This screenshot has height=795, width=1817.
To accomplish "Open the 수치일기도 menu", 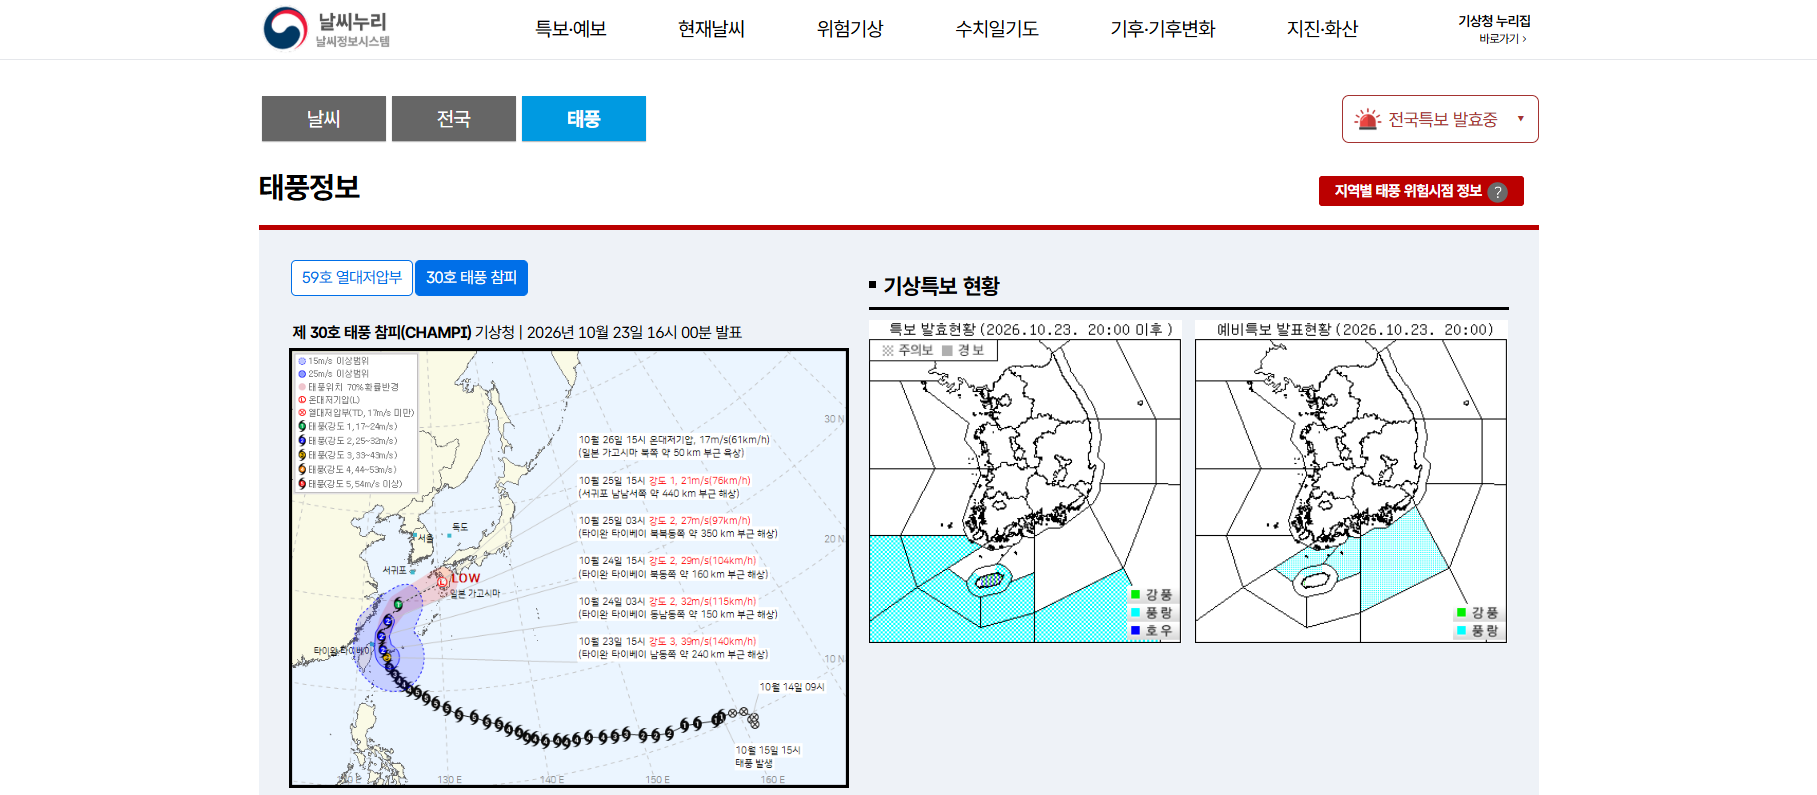I will [997, 29].
